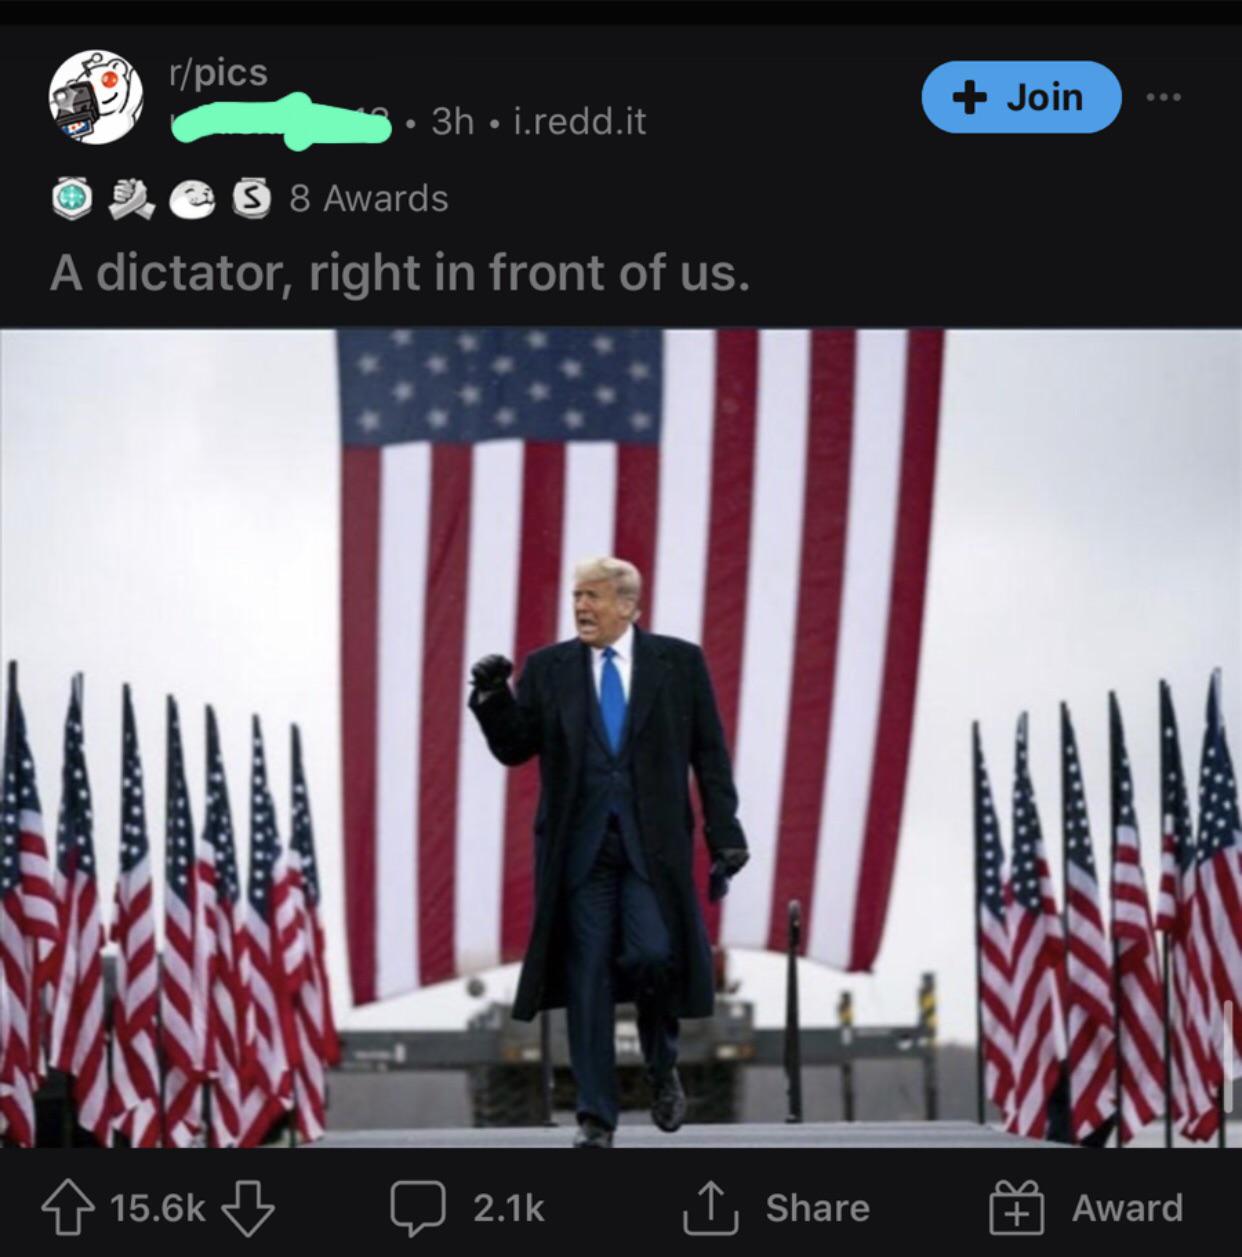Open the i.redd.it source link
This screenshot has width=1242, height=1257.
click(579, 122)
